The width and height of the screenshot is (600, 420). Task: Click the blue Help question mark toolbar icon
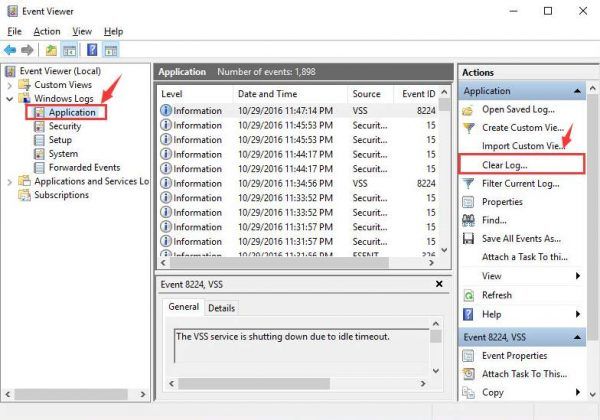(x=91, y=50)
